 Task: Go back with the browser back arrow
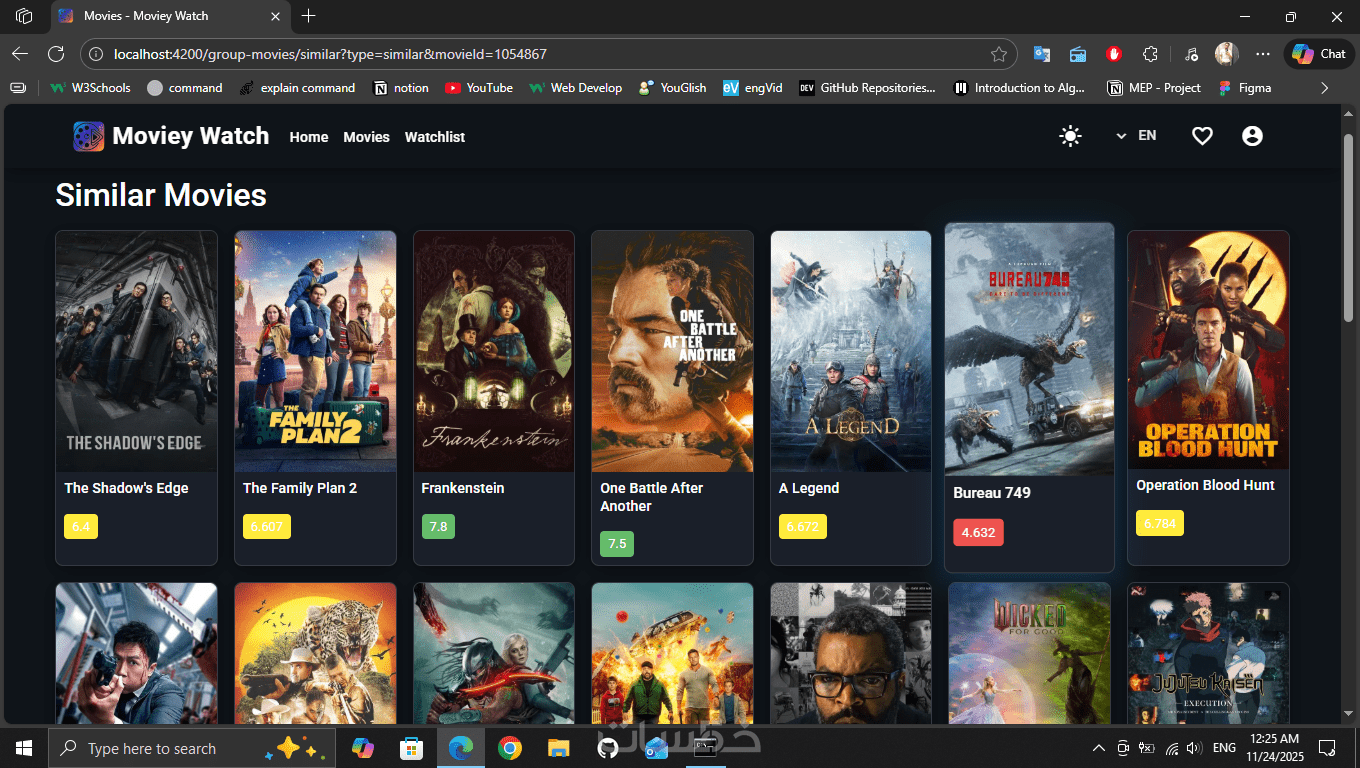[x=20, y=54]
